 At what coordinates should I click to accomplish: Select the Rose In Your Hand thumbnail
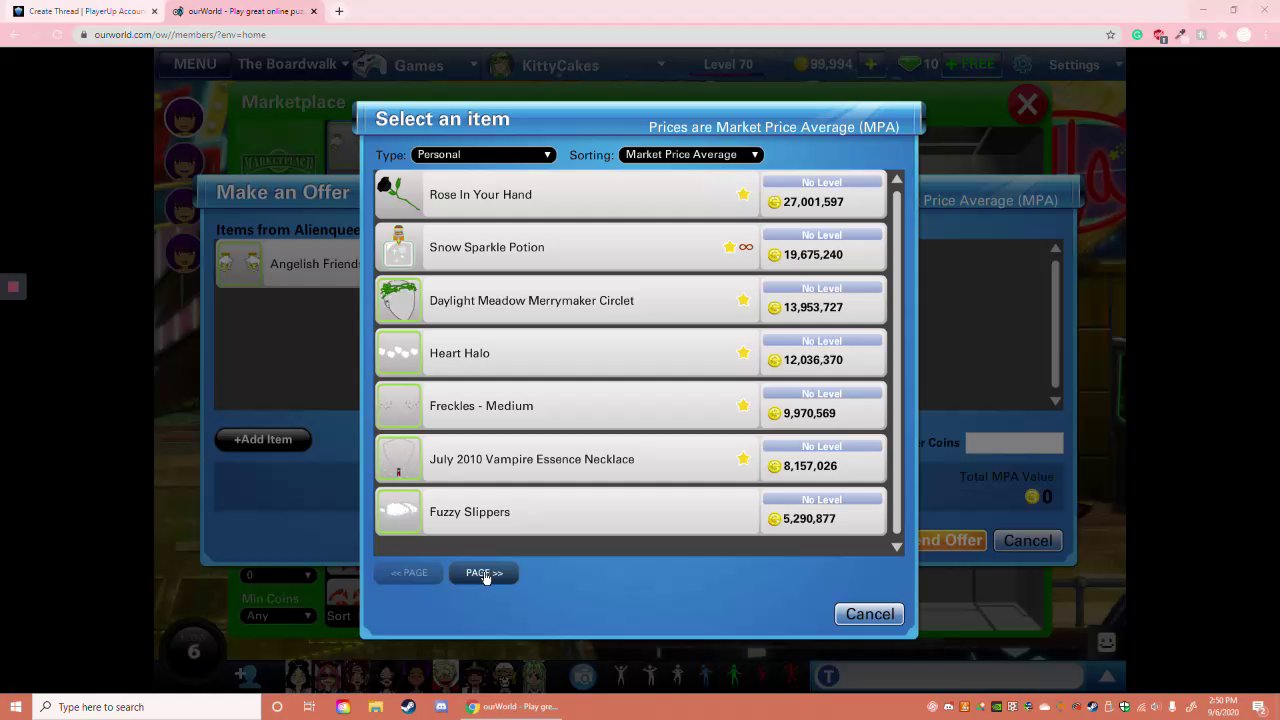coord(399,194)
